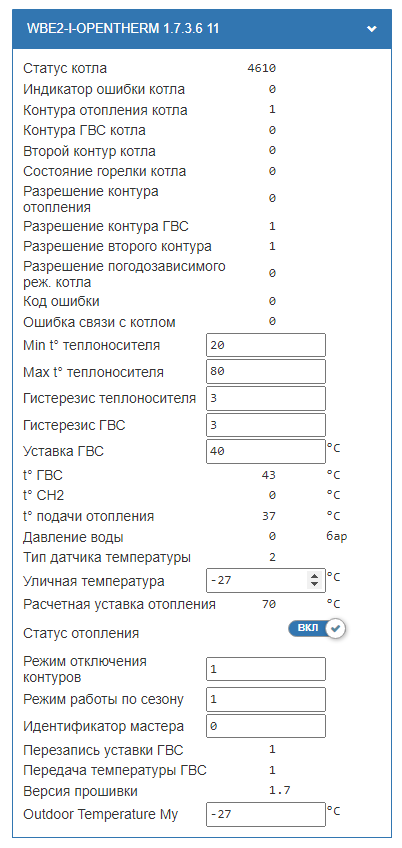The height and width of the screenshot is (848, 402).
Task: Click the Outdoor Temperature My field
Action: 266,814
